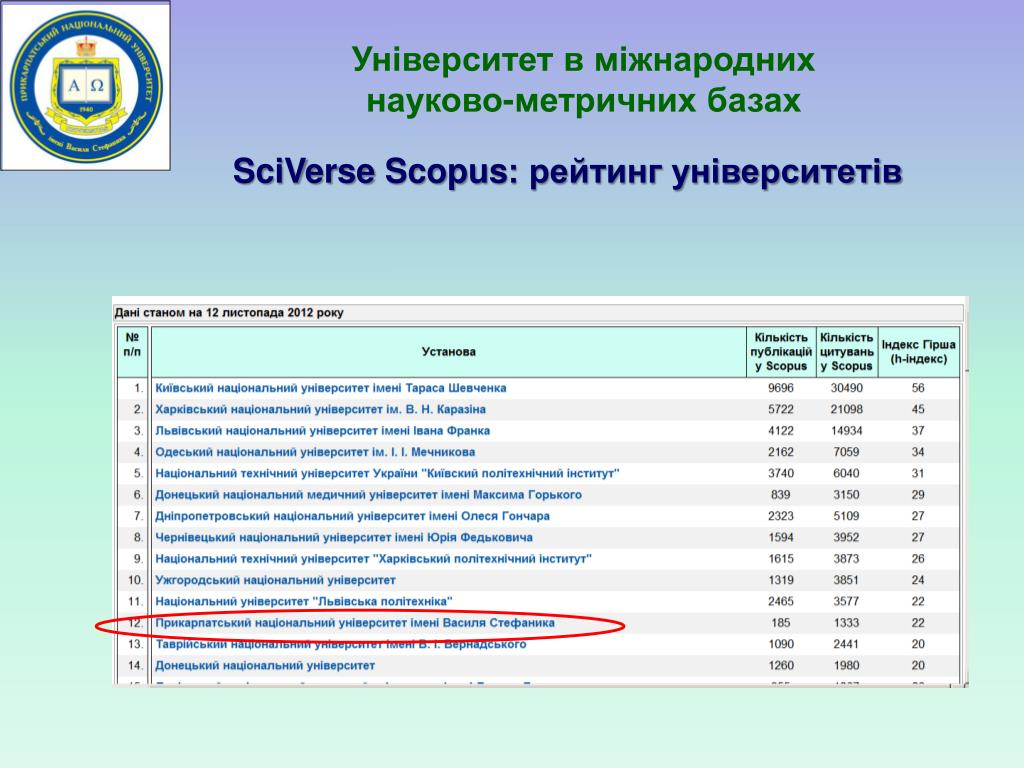
Task: Select the citations value 5109
Action: coord(846,516)
